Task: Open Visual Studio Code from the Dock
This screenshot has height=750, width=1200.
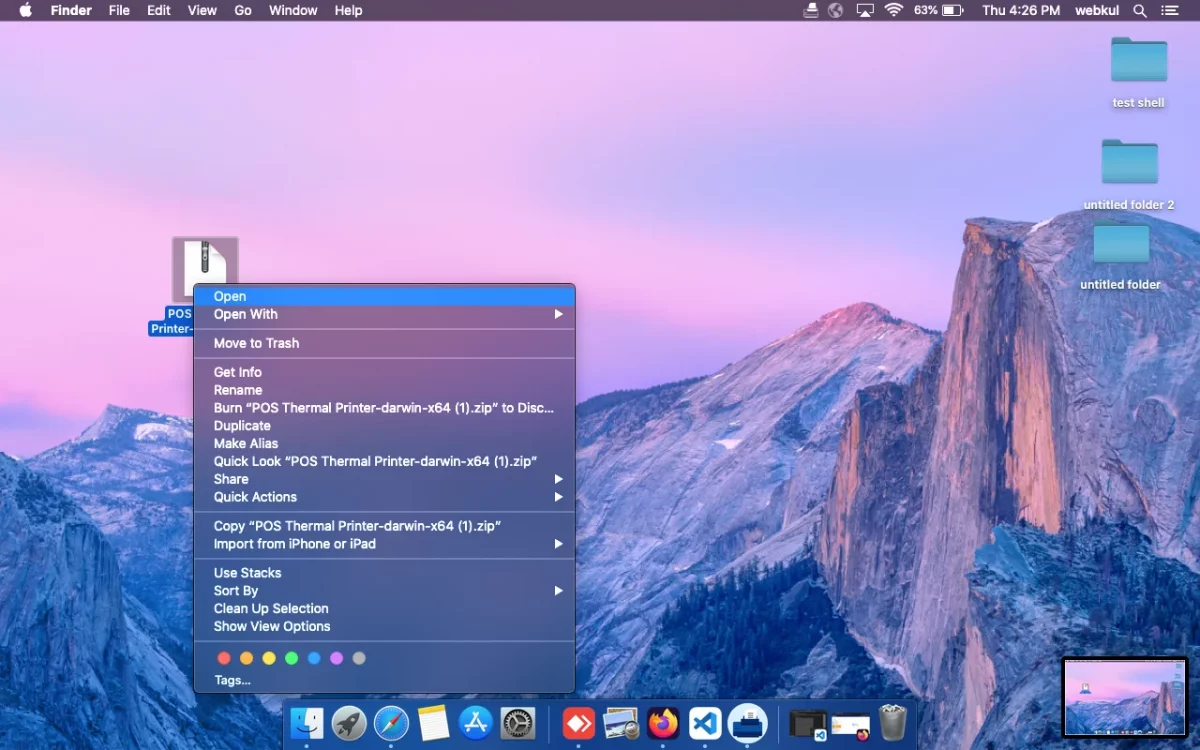Action: [x=705, y=723]
